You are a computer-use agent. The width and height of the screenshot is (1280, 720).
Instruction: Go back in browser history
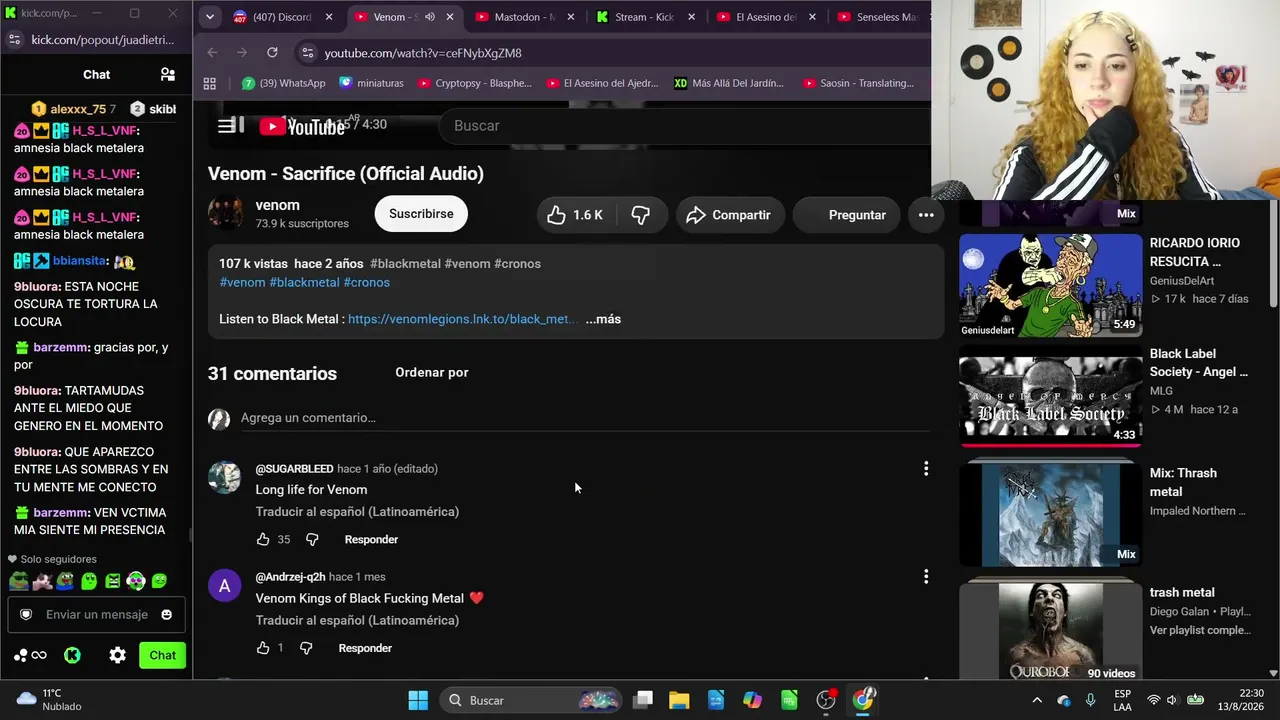click(x=212, y=53)
